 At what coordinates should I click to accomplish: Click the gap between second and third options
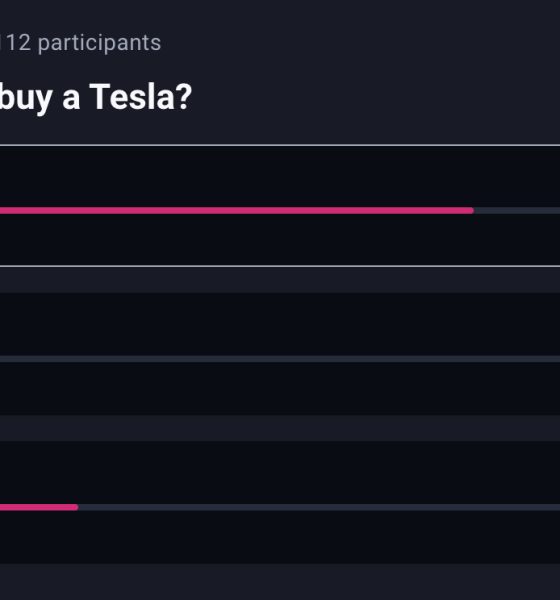click(x=280, y=428)
